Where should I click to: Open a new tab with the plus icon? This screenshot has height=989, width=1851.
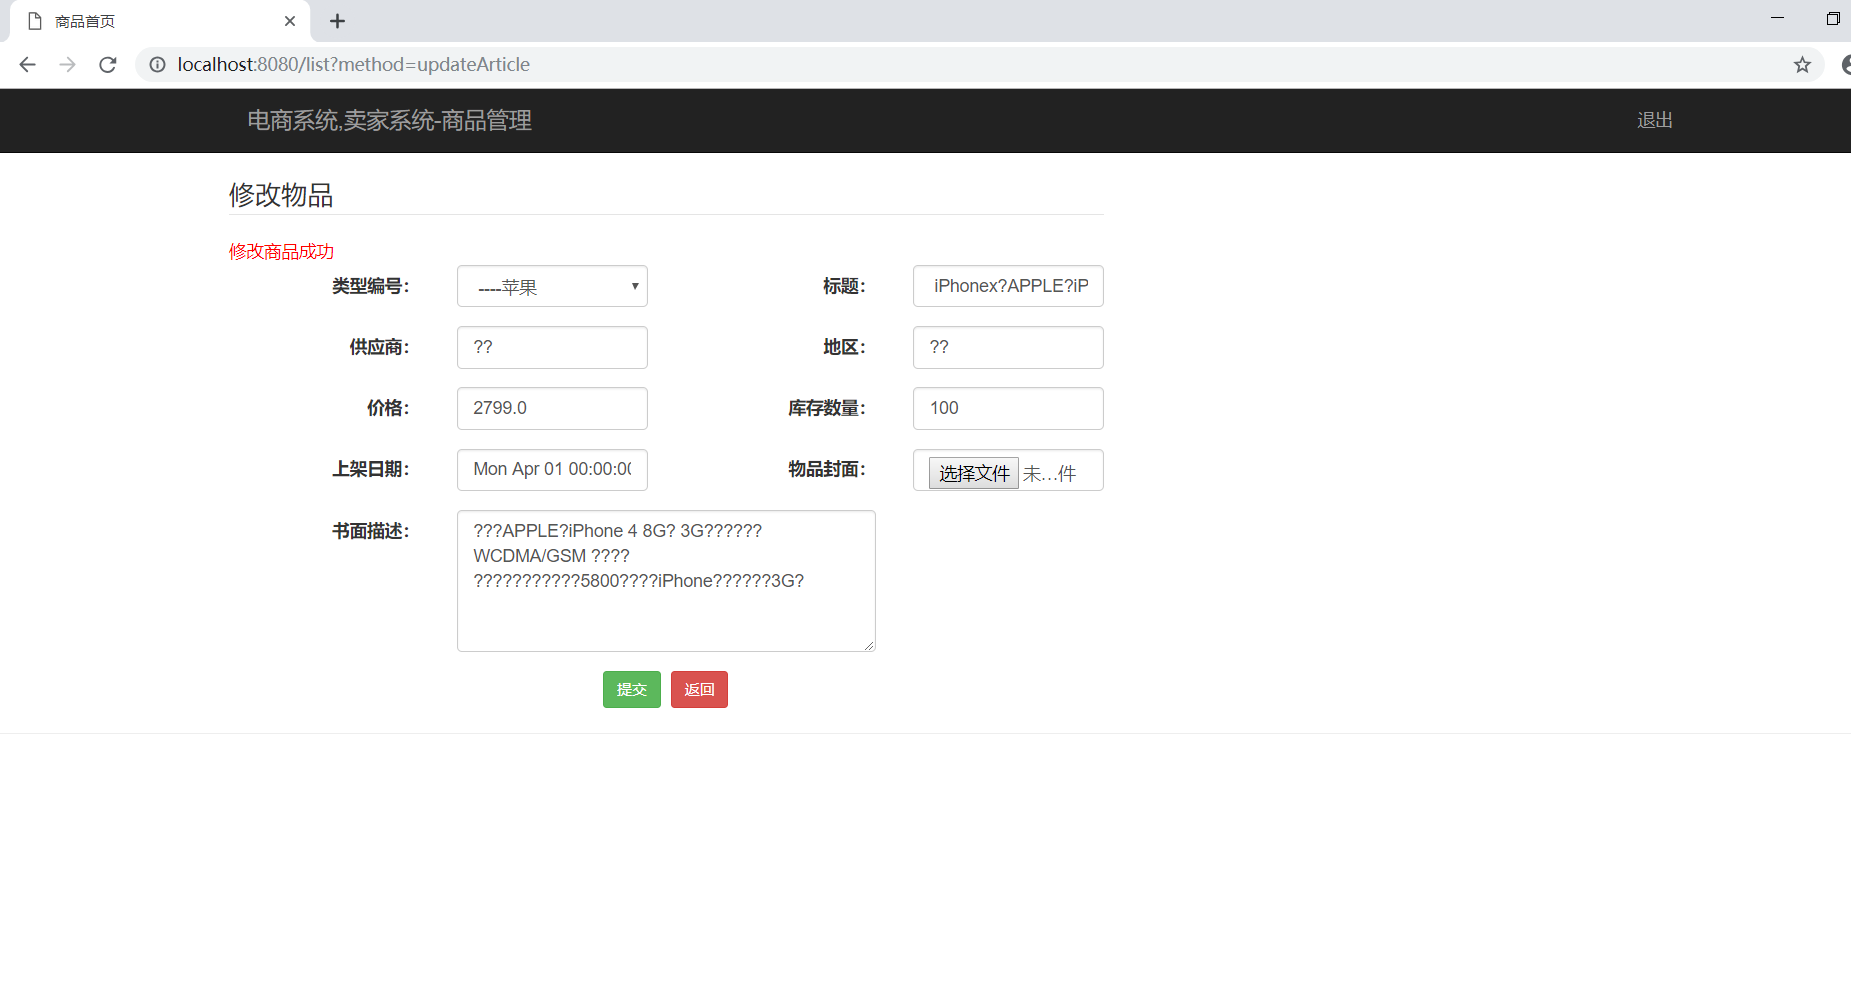(x=338, y=21)
